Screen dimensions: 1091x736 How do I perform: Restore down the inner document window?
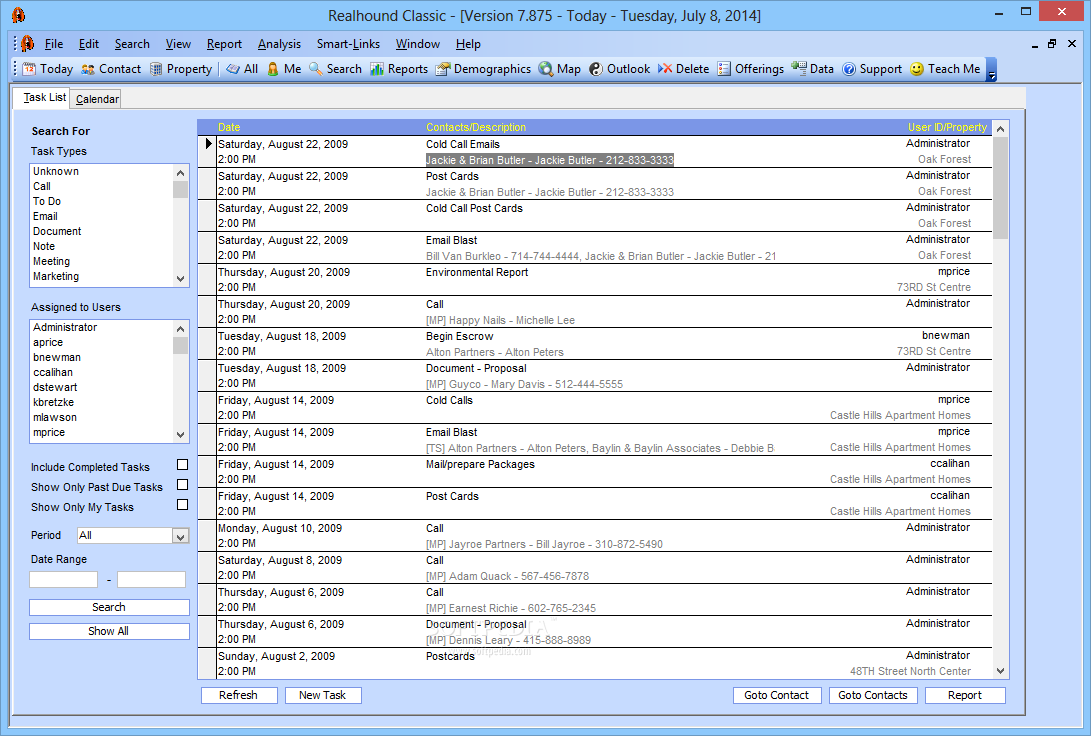coord(1052,44)
